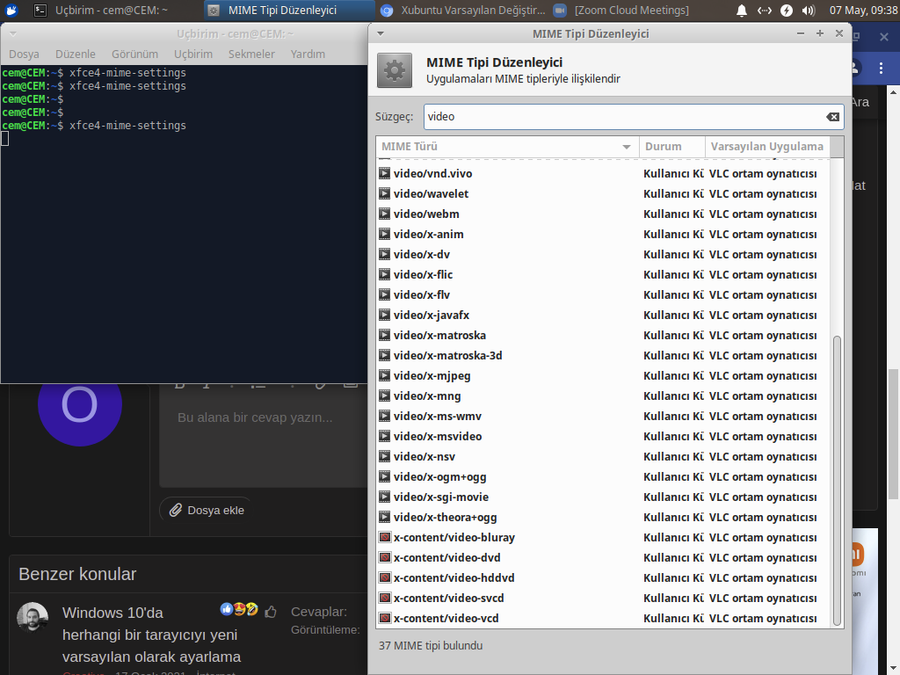Image resolution: width=900 pixels, height=675 pixels.
Task: Select the video/x-mng row
Action: [604, 396]
